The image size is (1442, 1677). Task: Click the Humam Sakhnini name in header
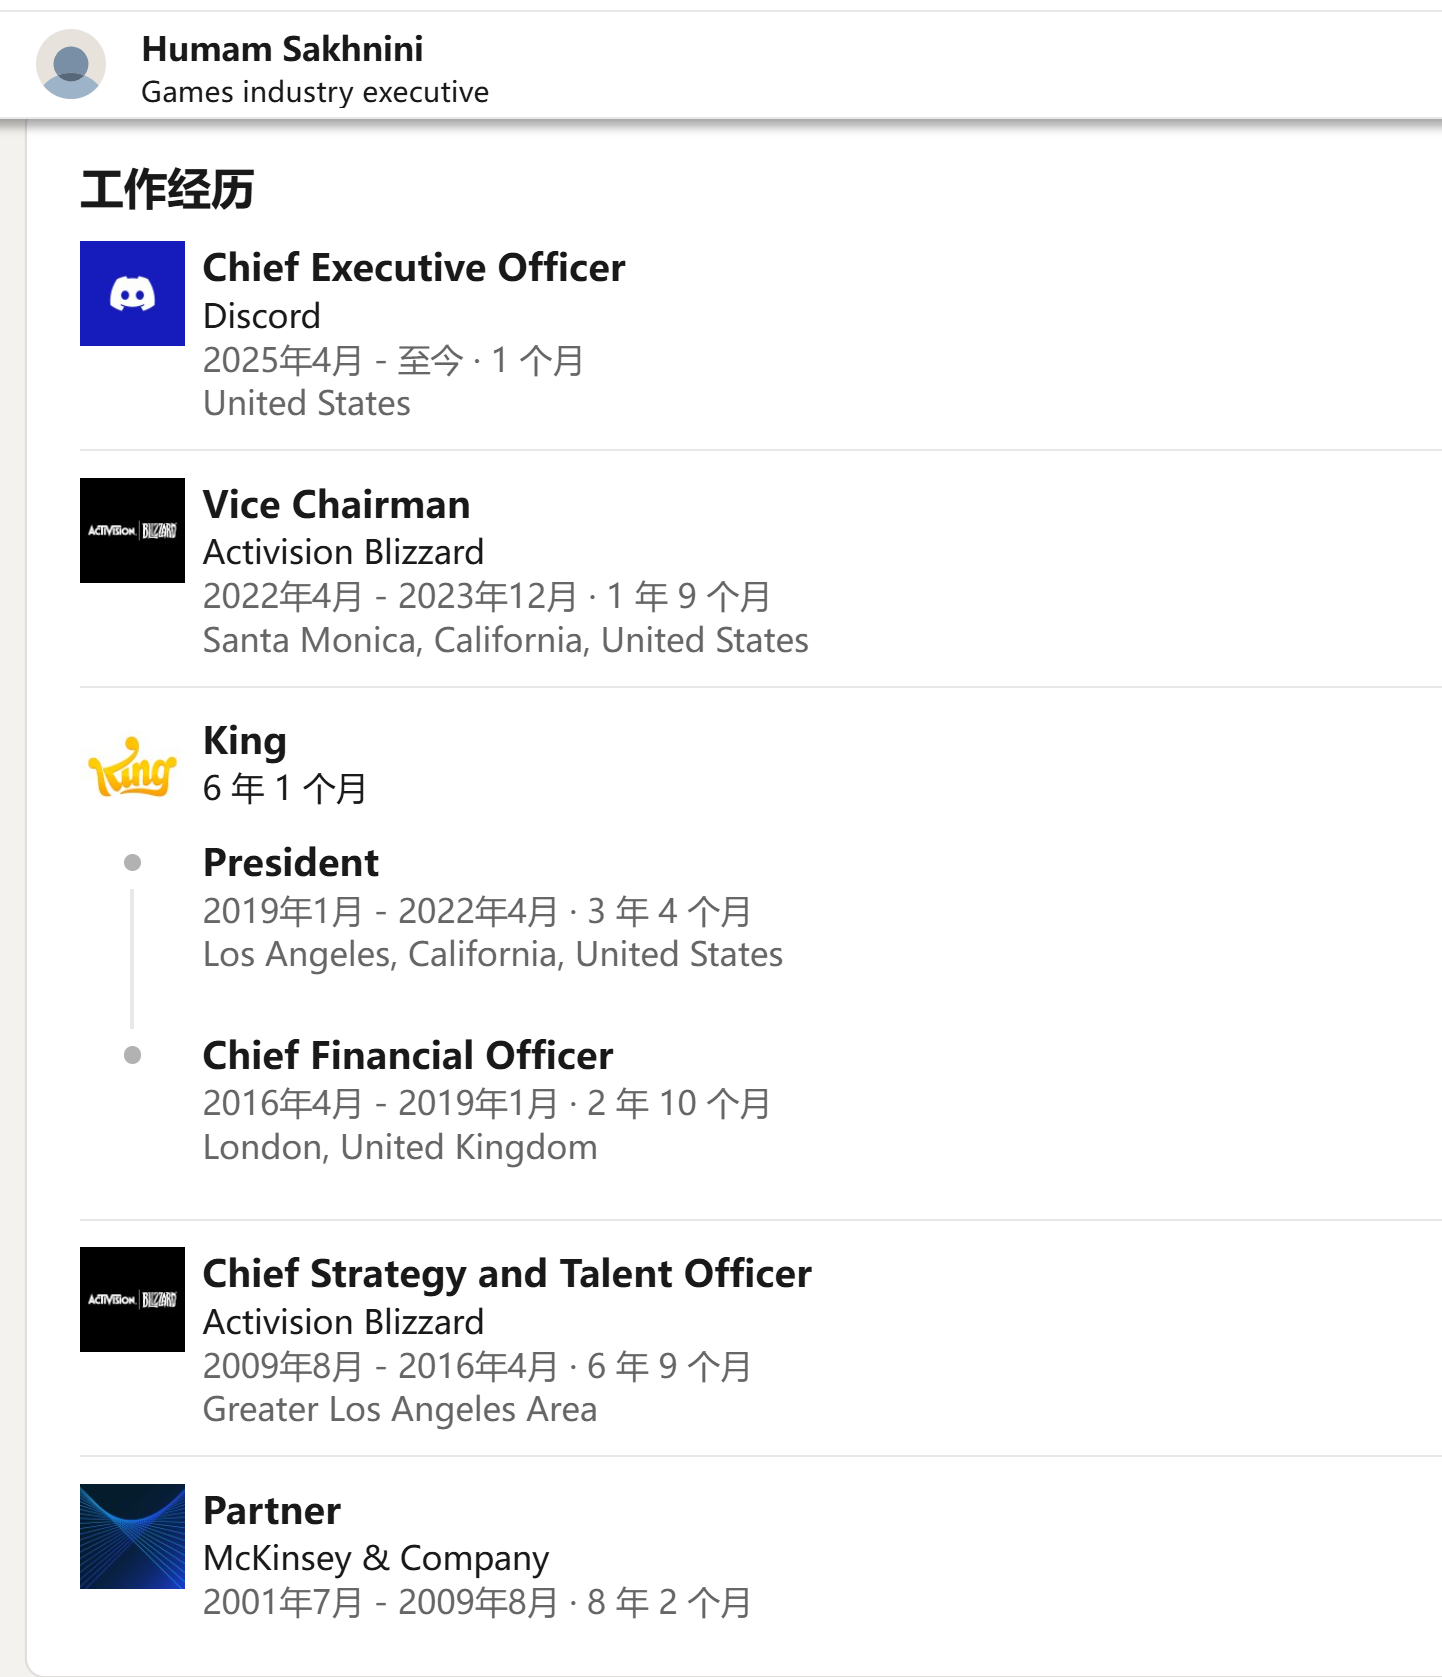coord(282,48)
